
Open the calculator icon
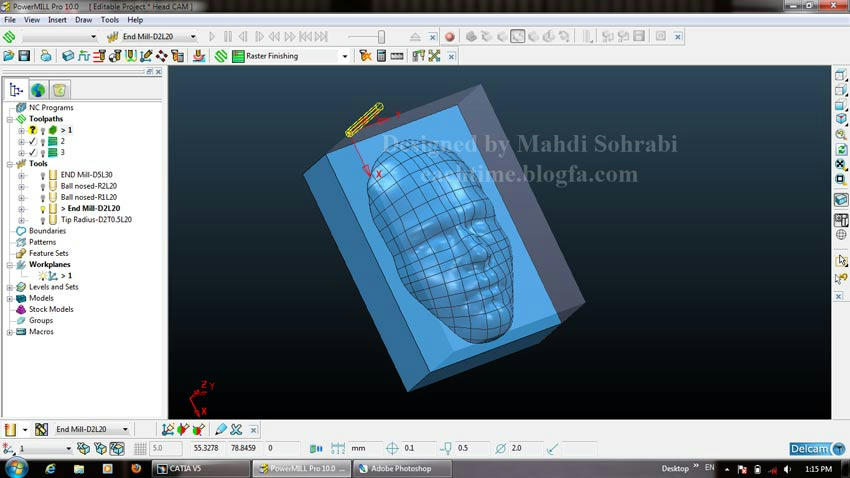pos(382,56)
